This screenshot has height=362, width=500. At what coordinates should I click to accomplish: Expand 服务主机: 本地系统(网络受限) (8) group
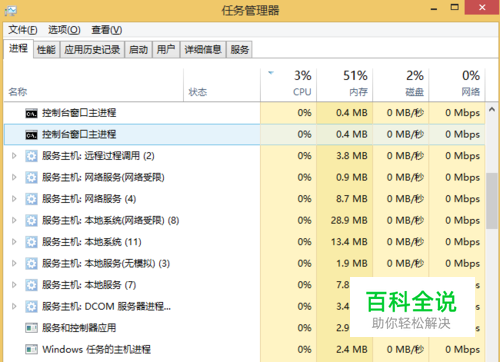coord(14,220)
